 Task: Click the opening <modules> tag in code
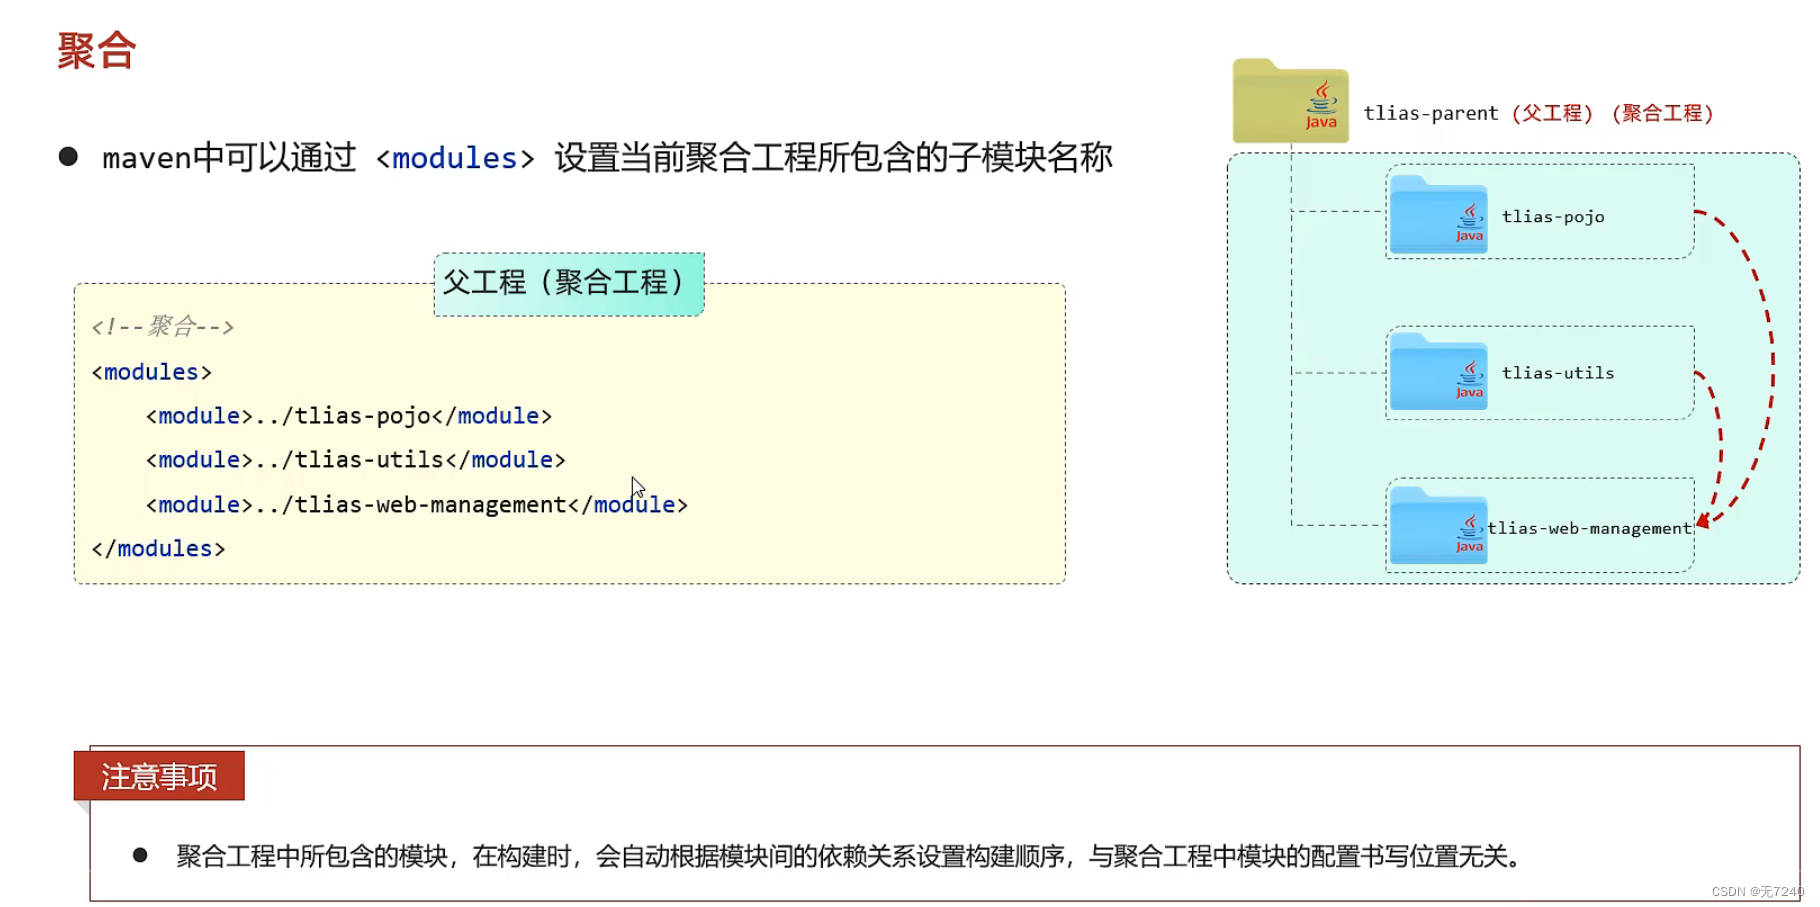click(x=152, y=372)
